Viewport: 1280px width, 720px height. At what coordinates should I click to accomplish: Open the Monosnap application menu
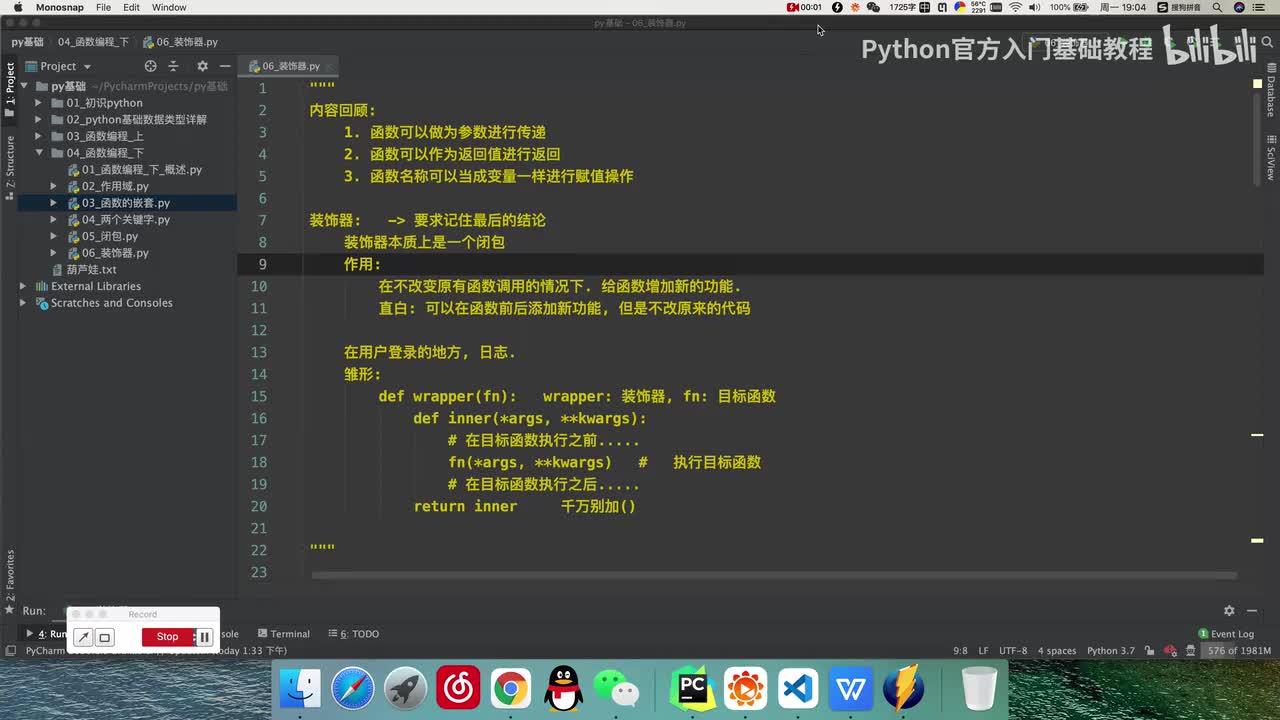60,7
